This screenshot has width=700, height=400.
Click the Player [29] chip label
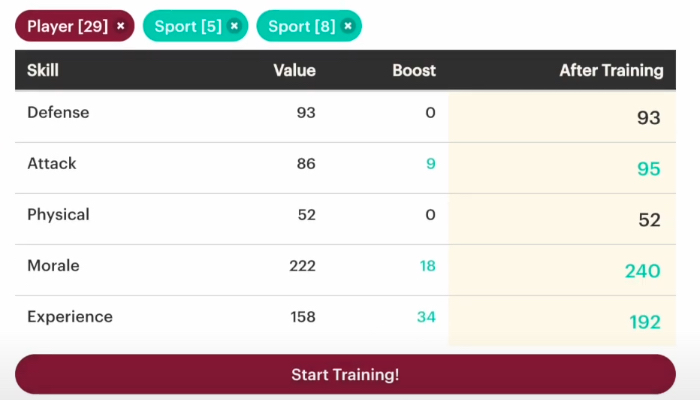67,26
